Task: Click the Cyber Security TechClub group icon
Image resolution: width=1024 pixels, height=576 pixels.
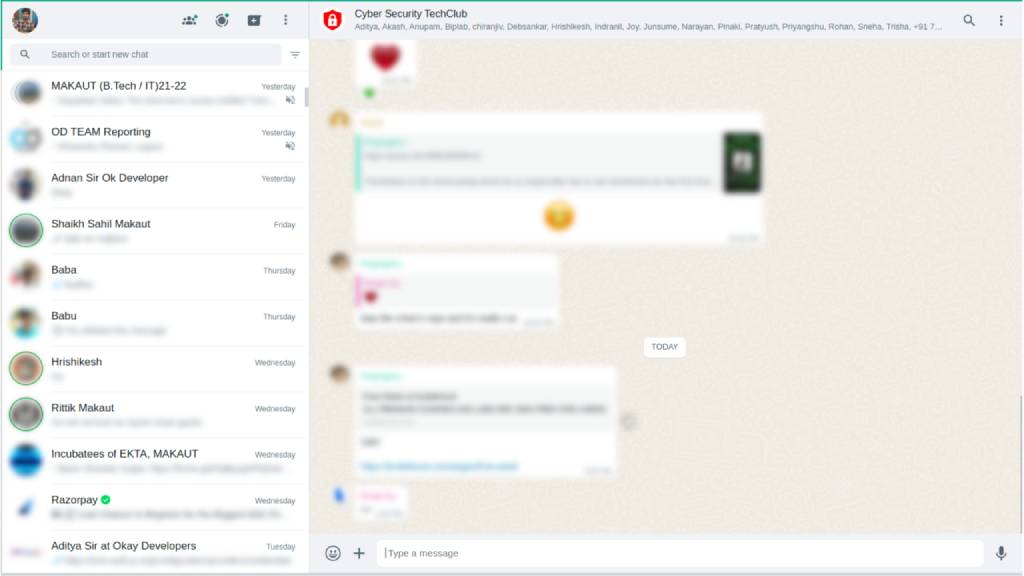Action: click(x=333, y=20)
